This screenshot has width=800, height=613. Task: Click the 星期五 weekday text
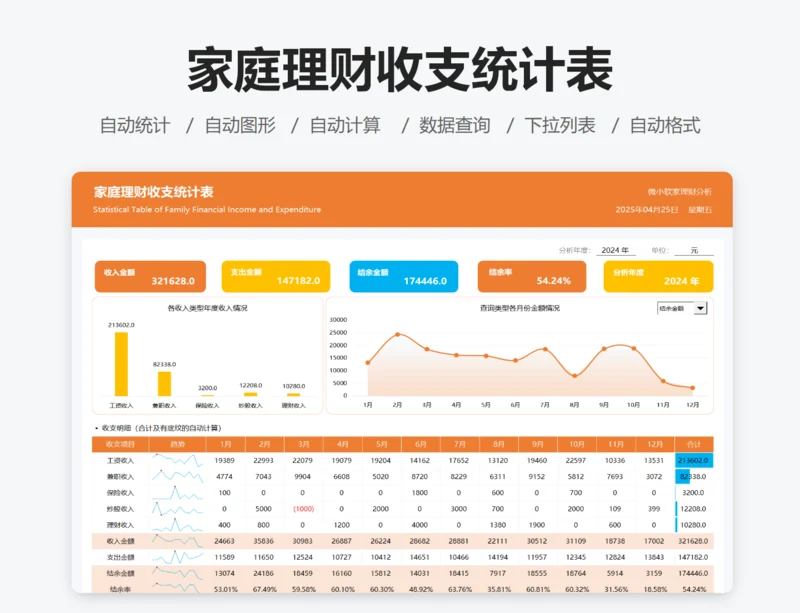pyautogui.click(x=700, y=209)
